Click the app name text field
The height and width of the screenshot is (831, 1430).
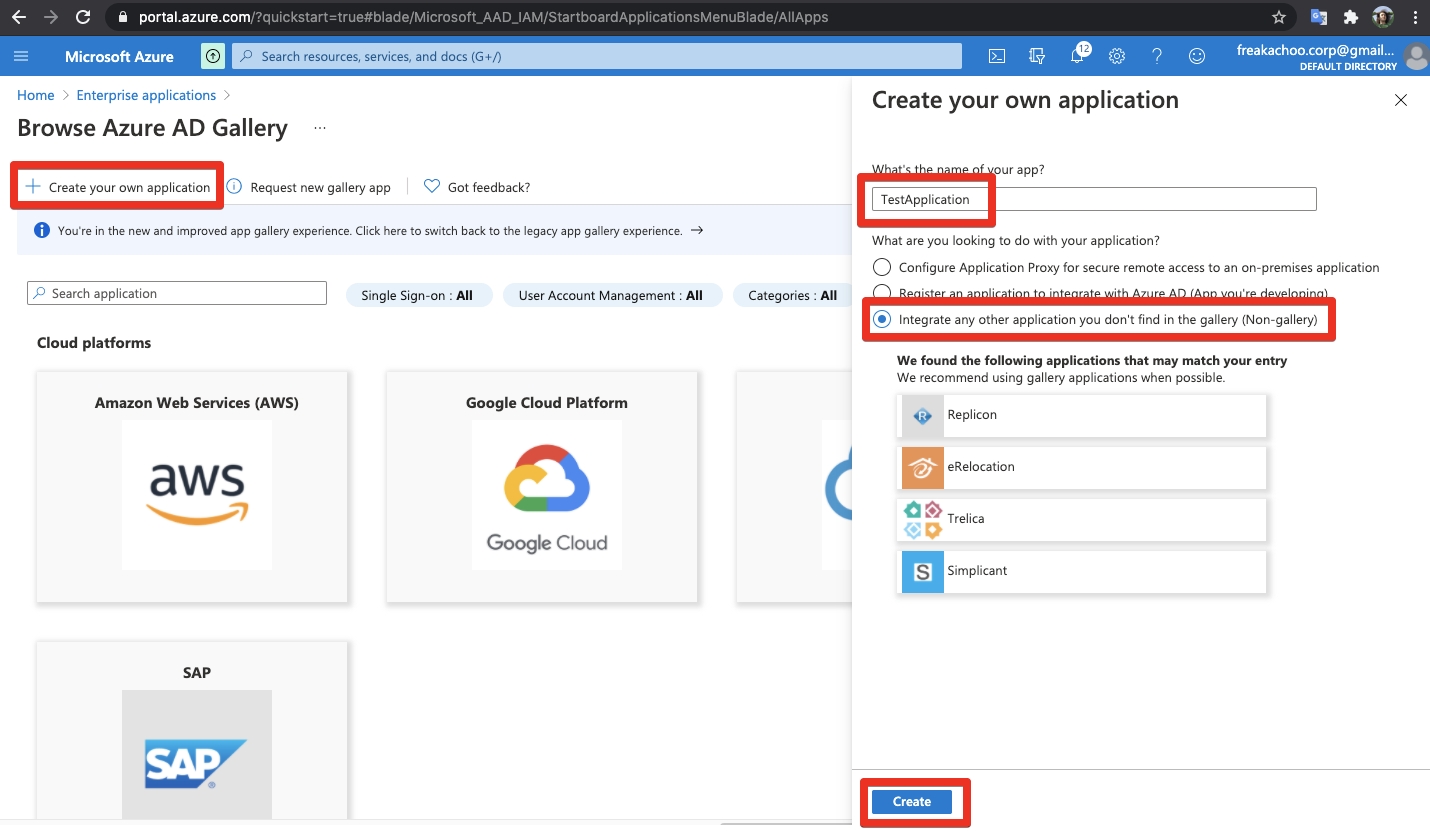(x=1094, y=199)
